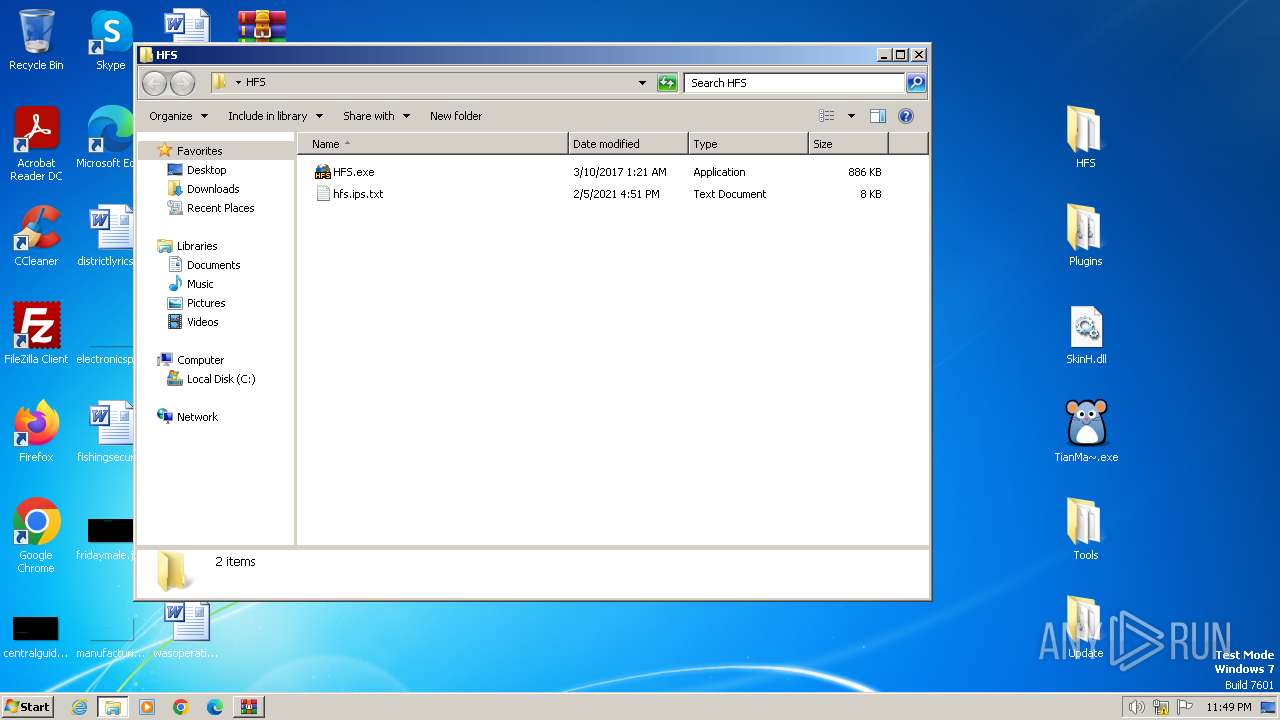Click into the Search HFS field

coord(795,83)
